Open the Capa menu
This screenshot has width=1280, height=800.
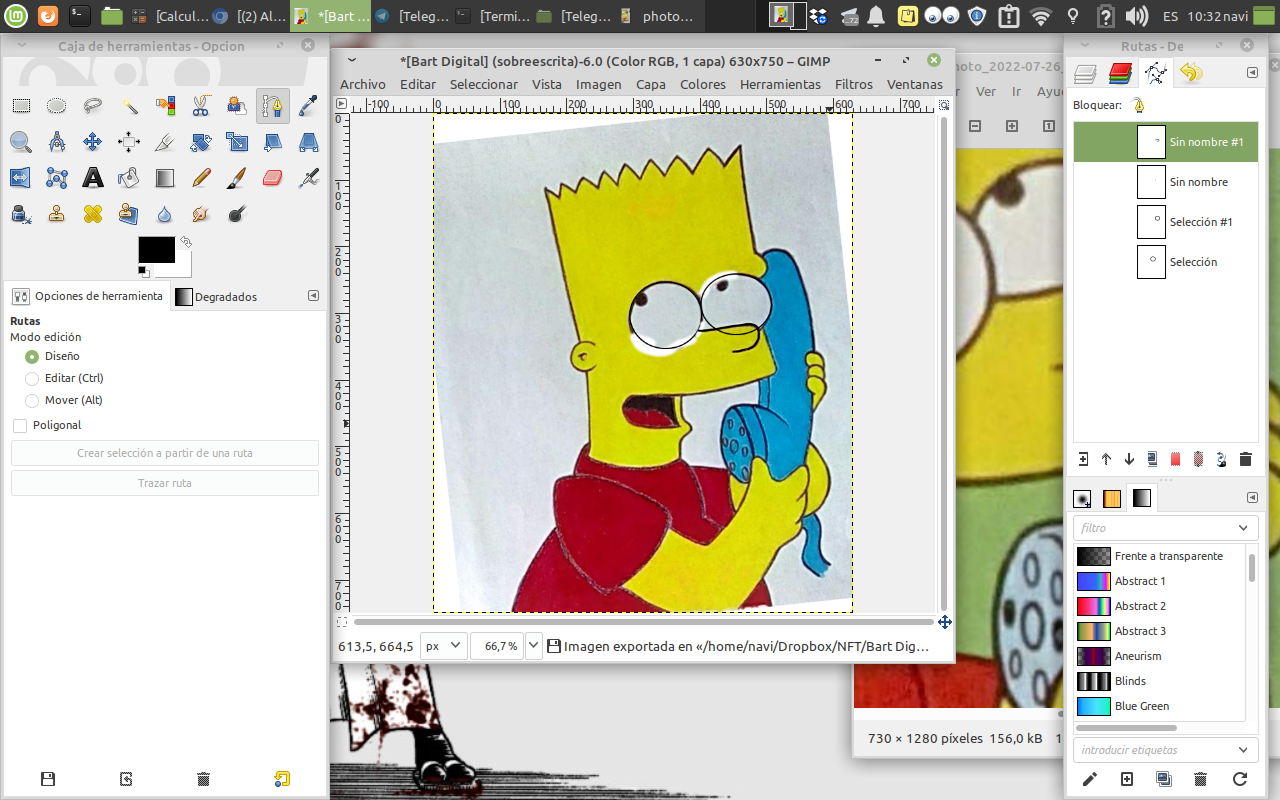[651, 85]
